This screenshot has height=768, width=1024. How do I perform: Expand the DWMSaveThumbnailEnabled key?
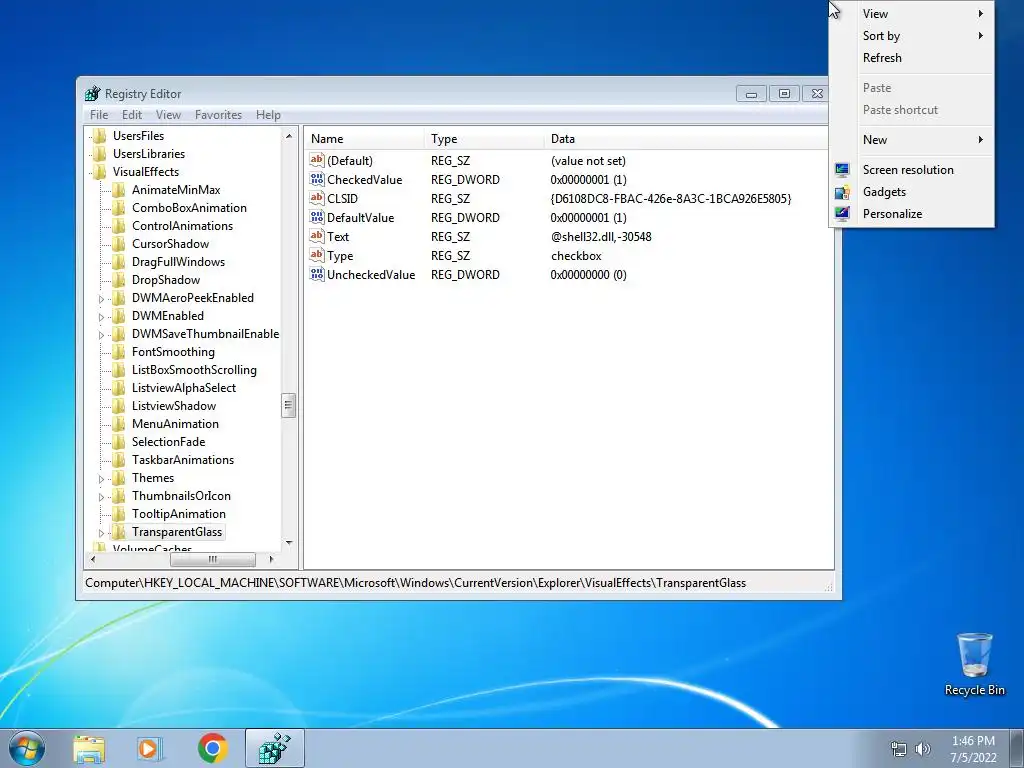101,335
